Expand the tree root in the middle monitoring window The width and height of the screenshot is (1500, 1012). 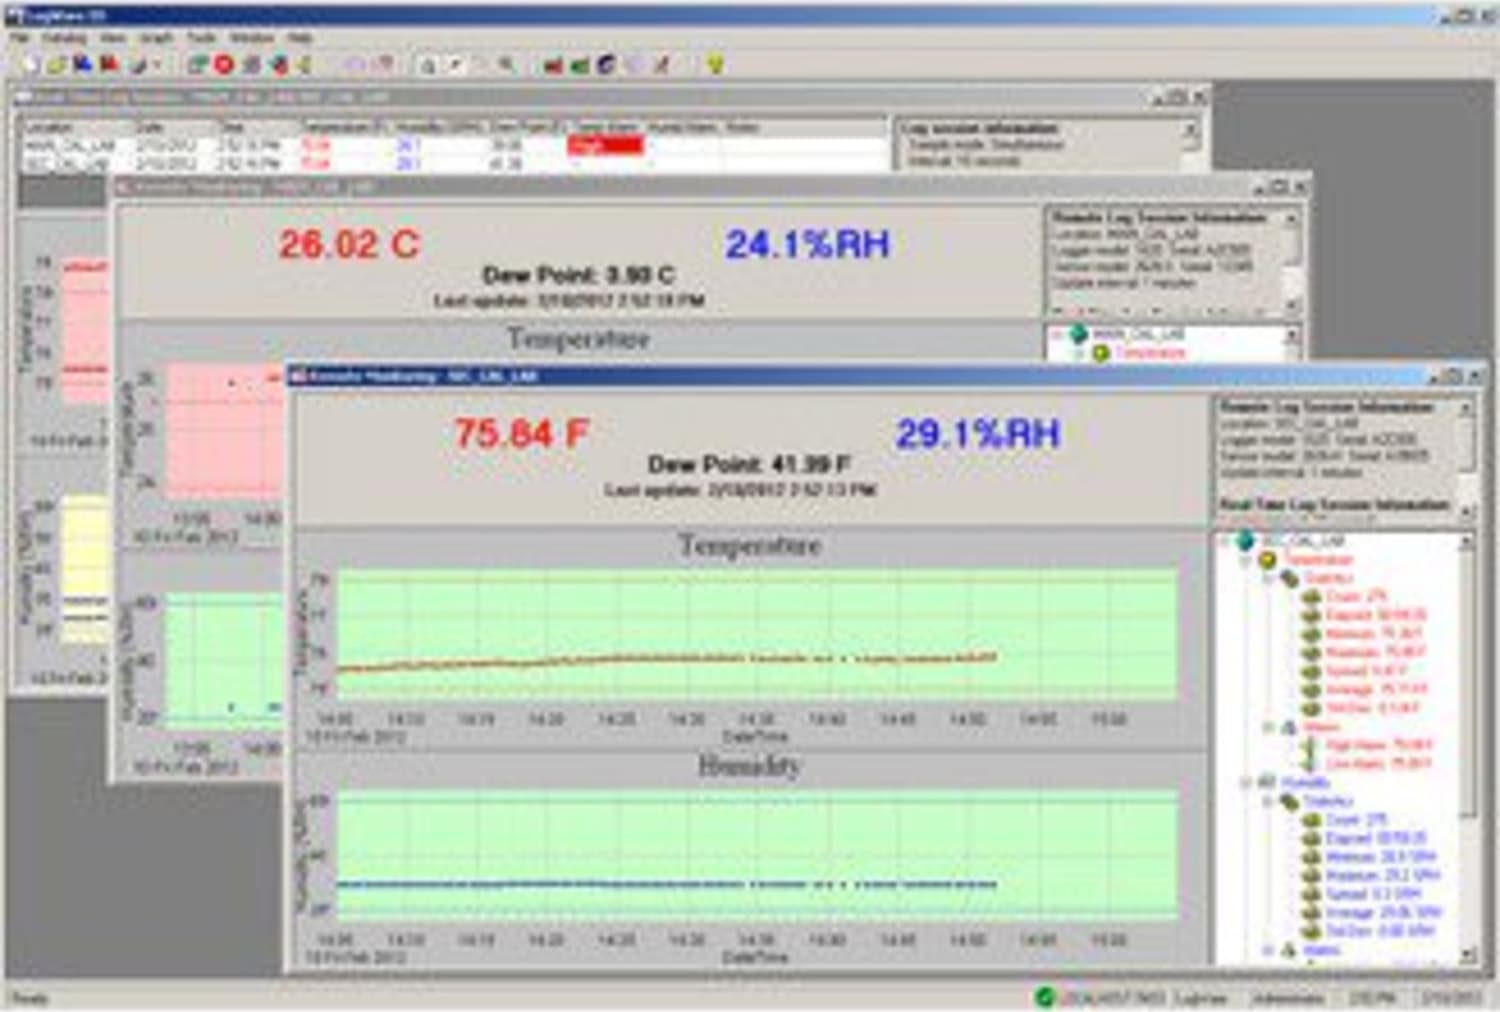click(1056, 335)
